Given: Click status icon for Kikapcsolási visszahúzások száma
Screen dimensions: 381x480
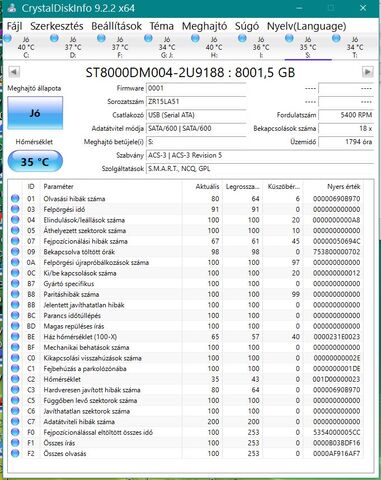Looking at the screenshot, I should point(15,358).
